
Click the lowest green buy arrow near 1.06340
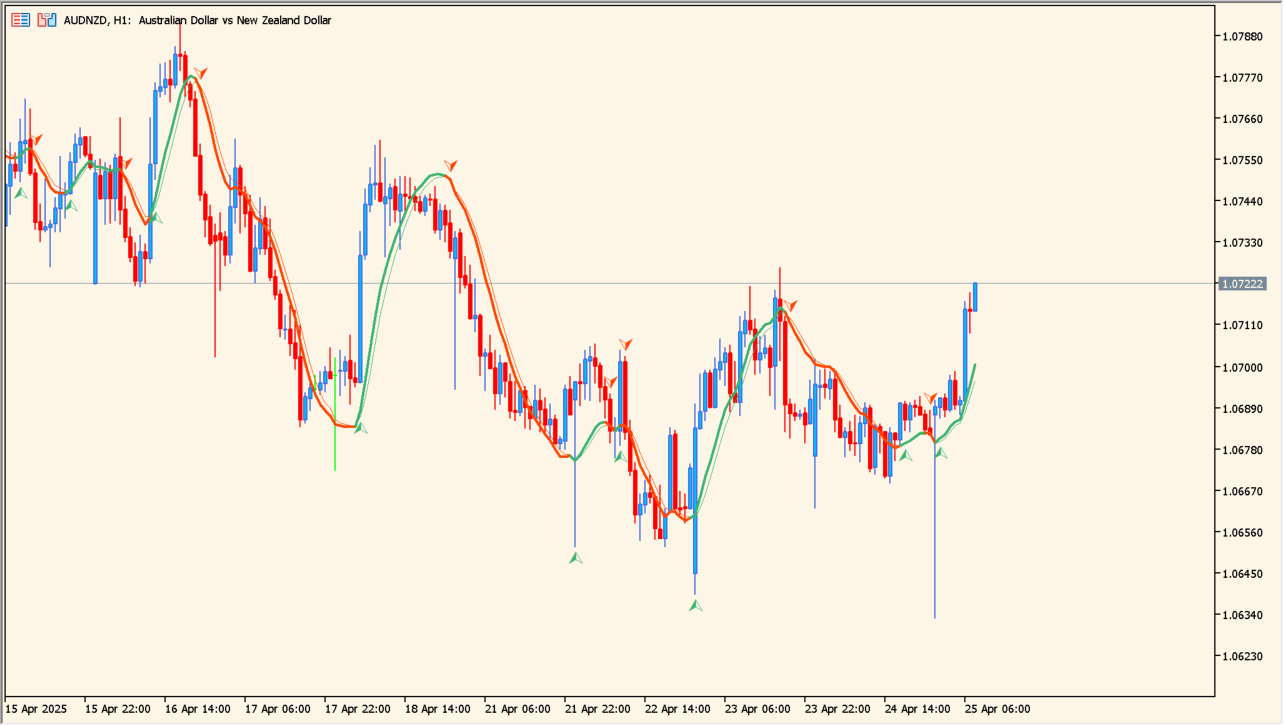[696, 604]
